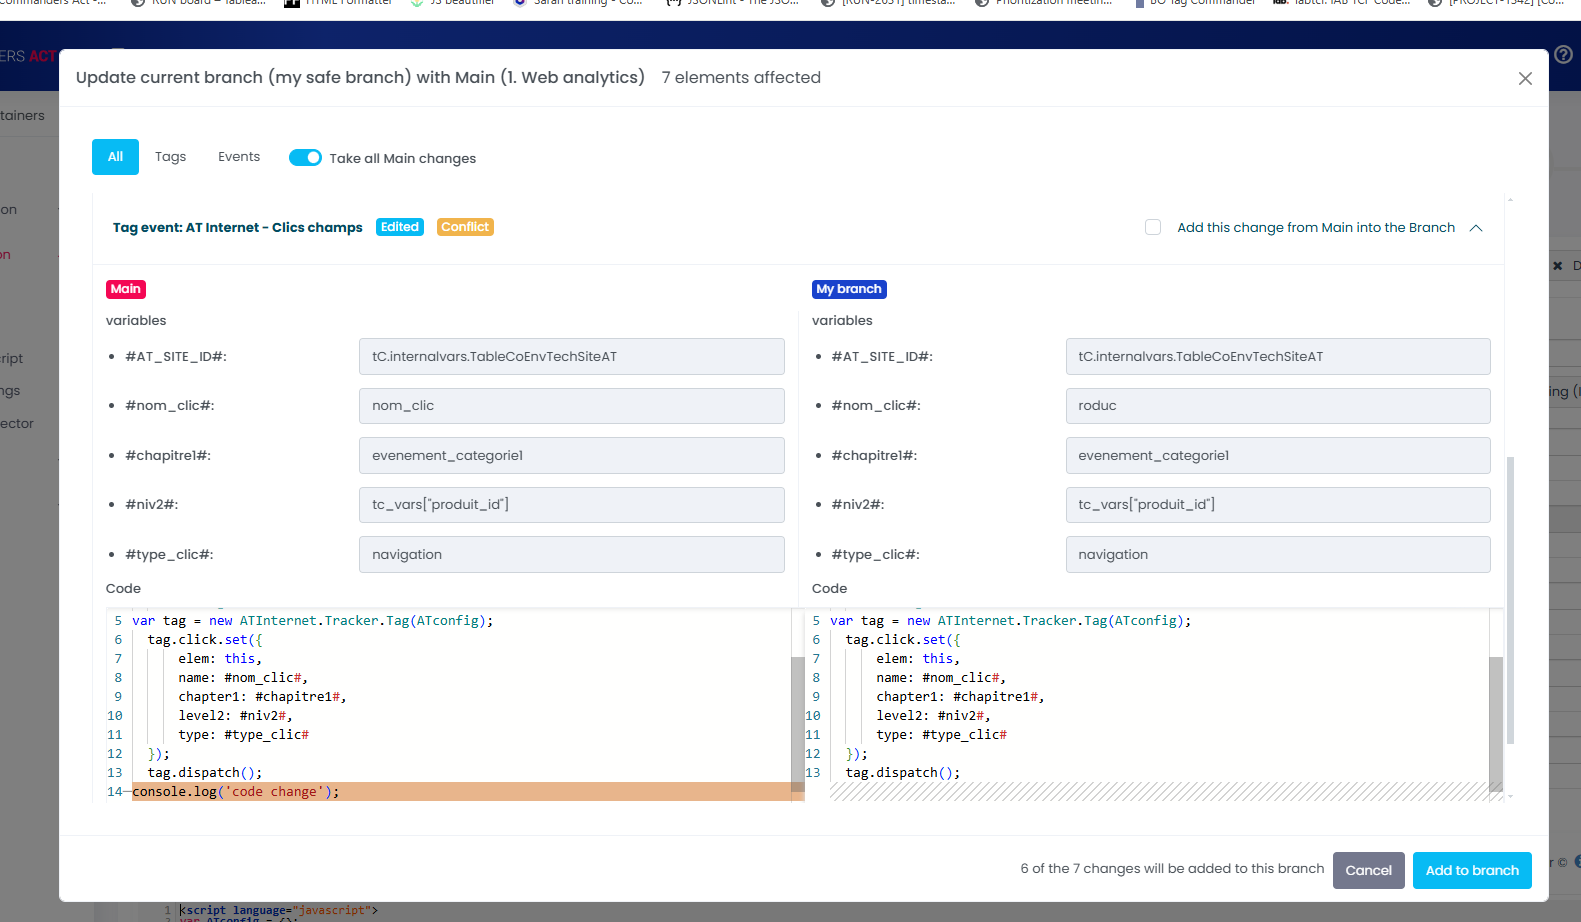Click the blue My branch badge

pos(848,289)
